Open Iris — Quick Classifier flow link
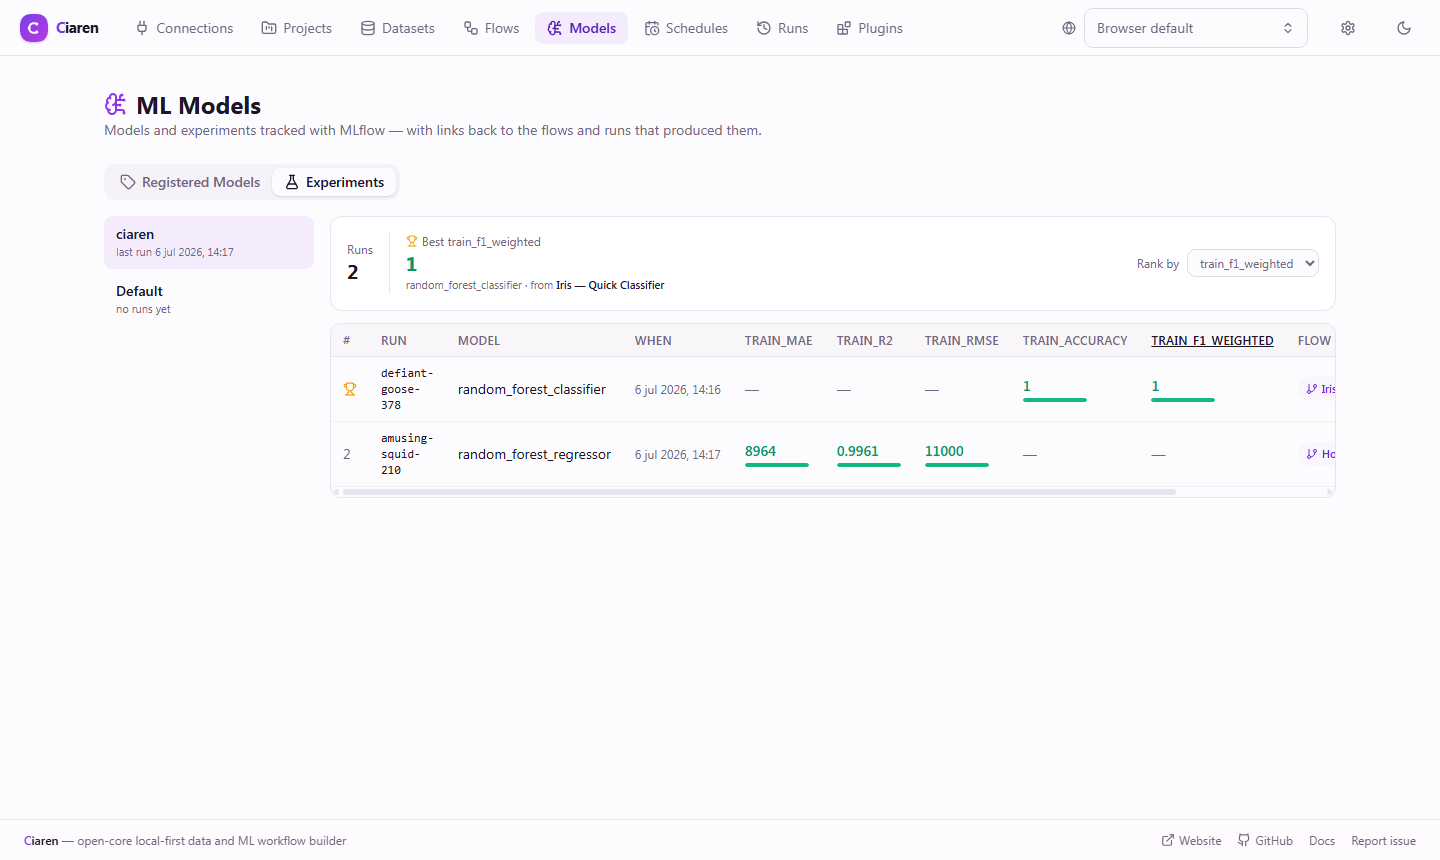Image resolution: width=1440 pixels, height=860 pixels. [x=610, y=285]
